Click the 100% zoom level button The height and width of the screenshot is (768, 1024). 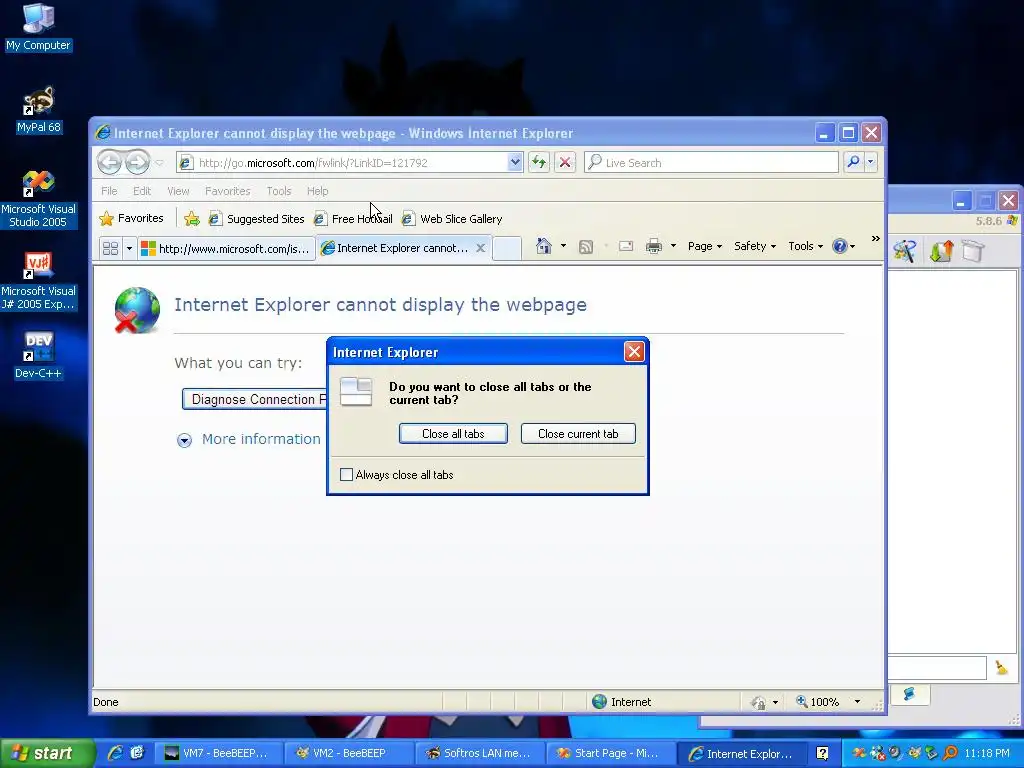tap(818, 702)
